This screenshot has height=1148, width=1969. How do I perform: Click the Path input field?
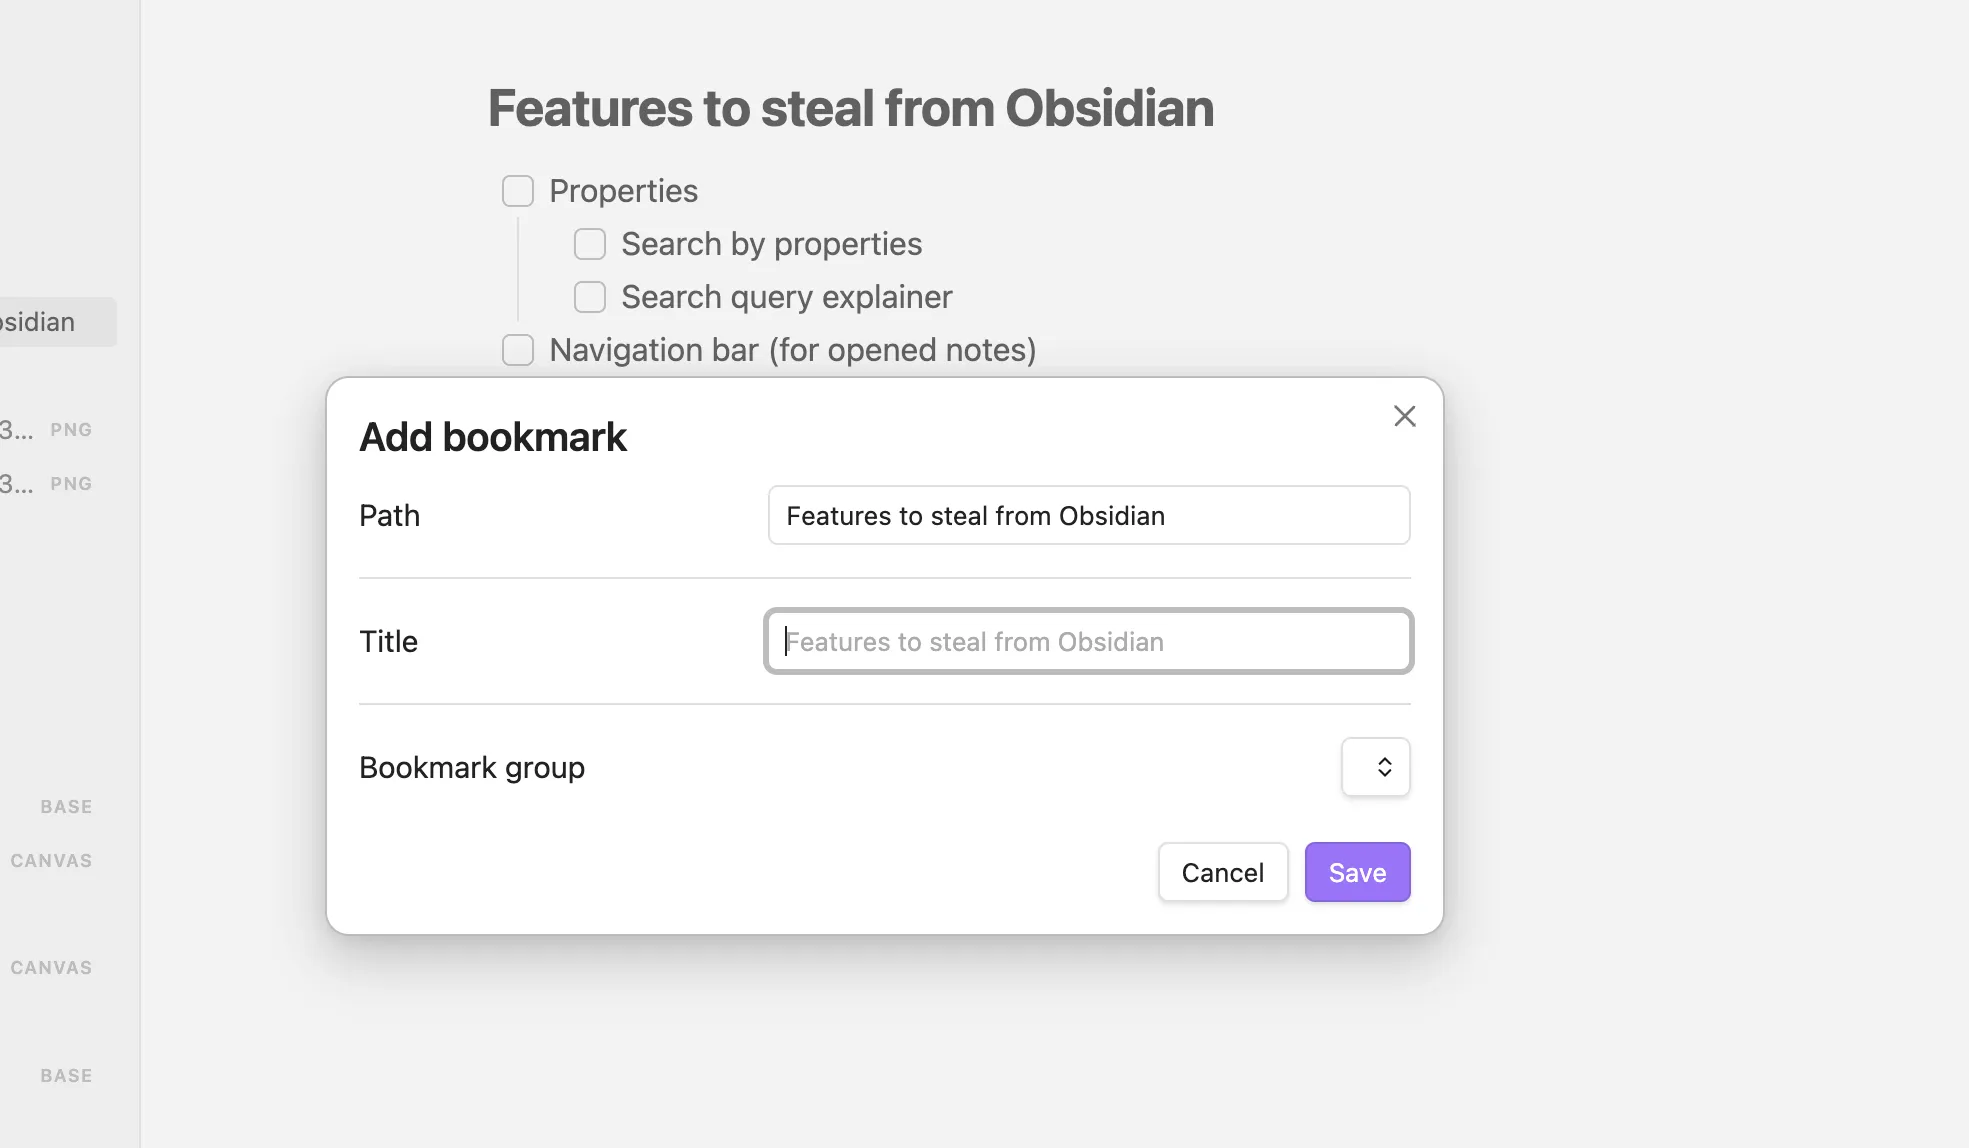1088,515
